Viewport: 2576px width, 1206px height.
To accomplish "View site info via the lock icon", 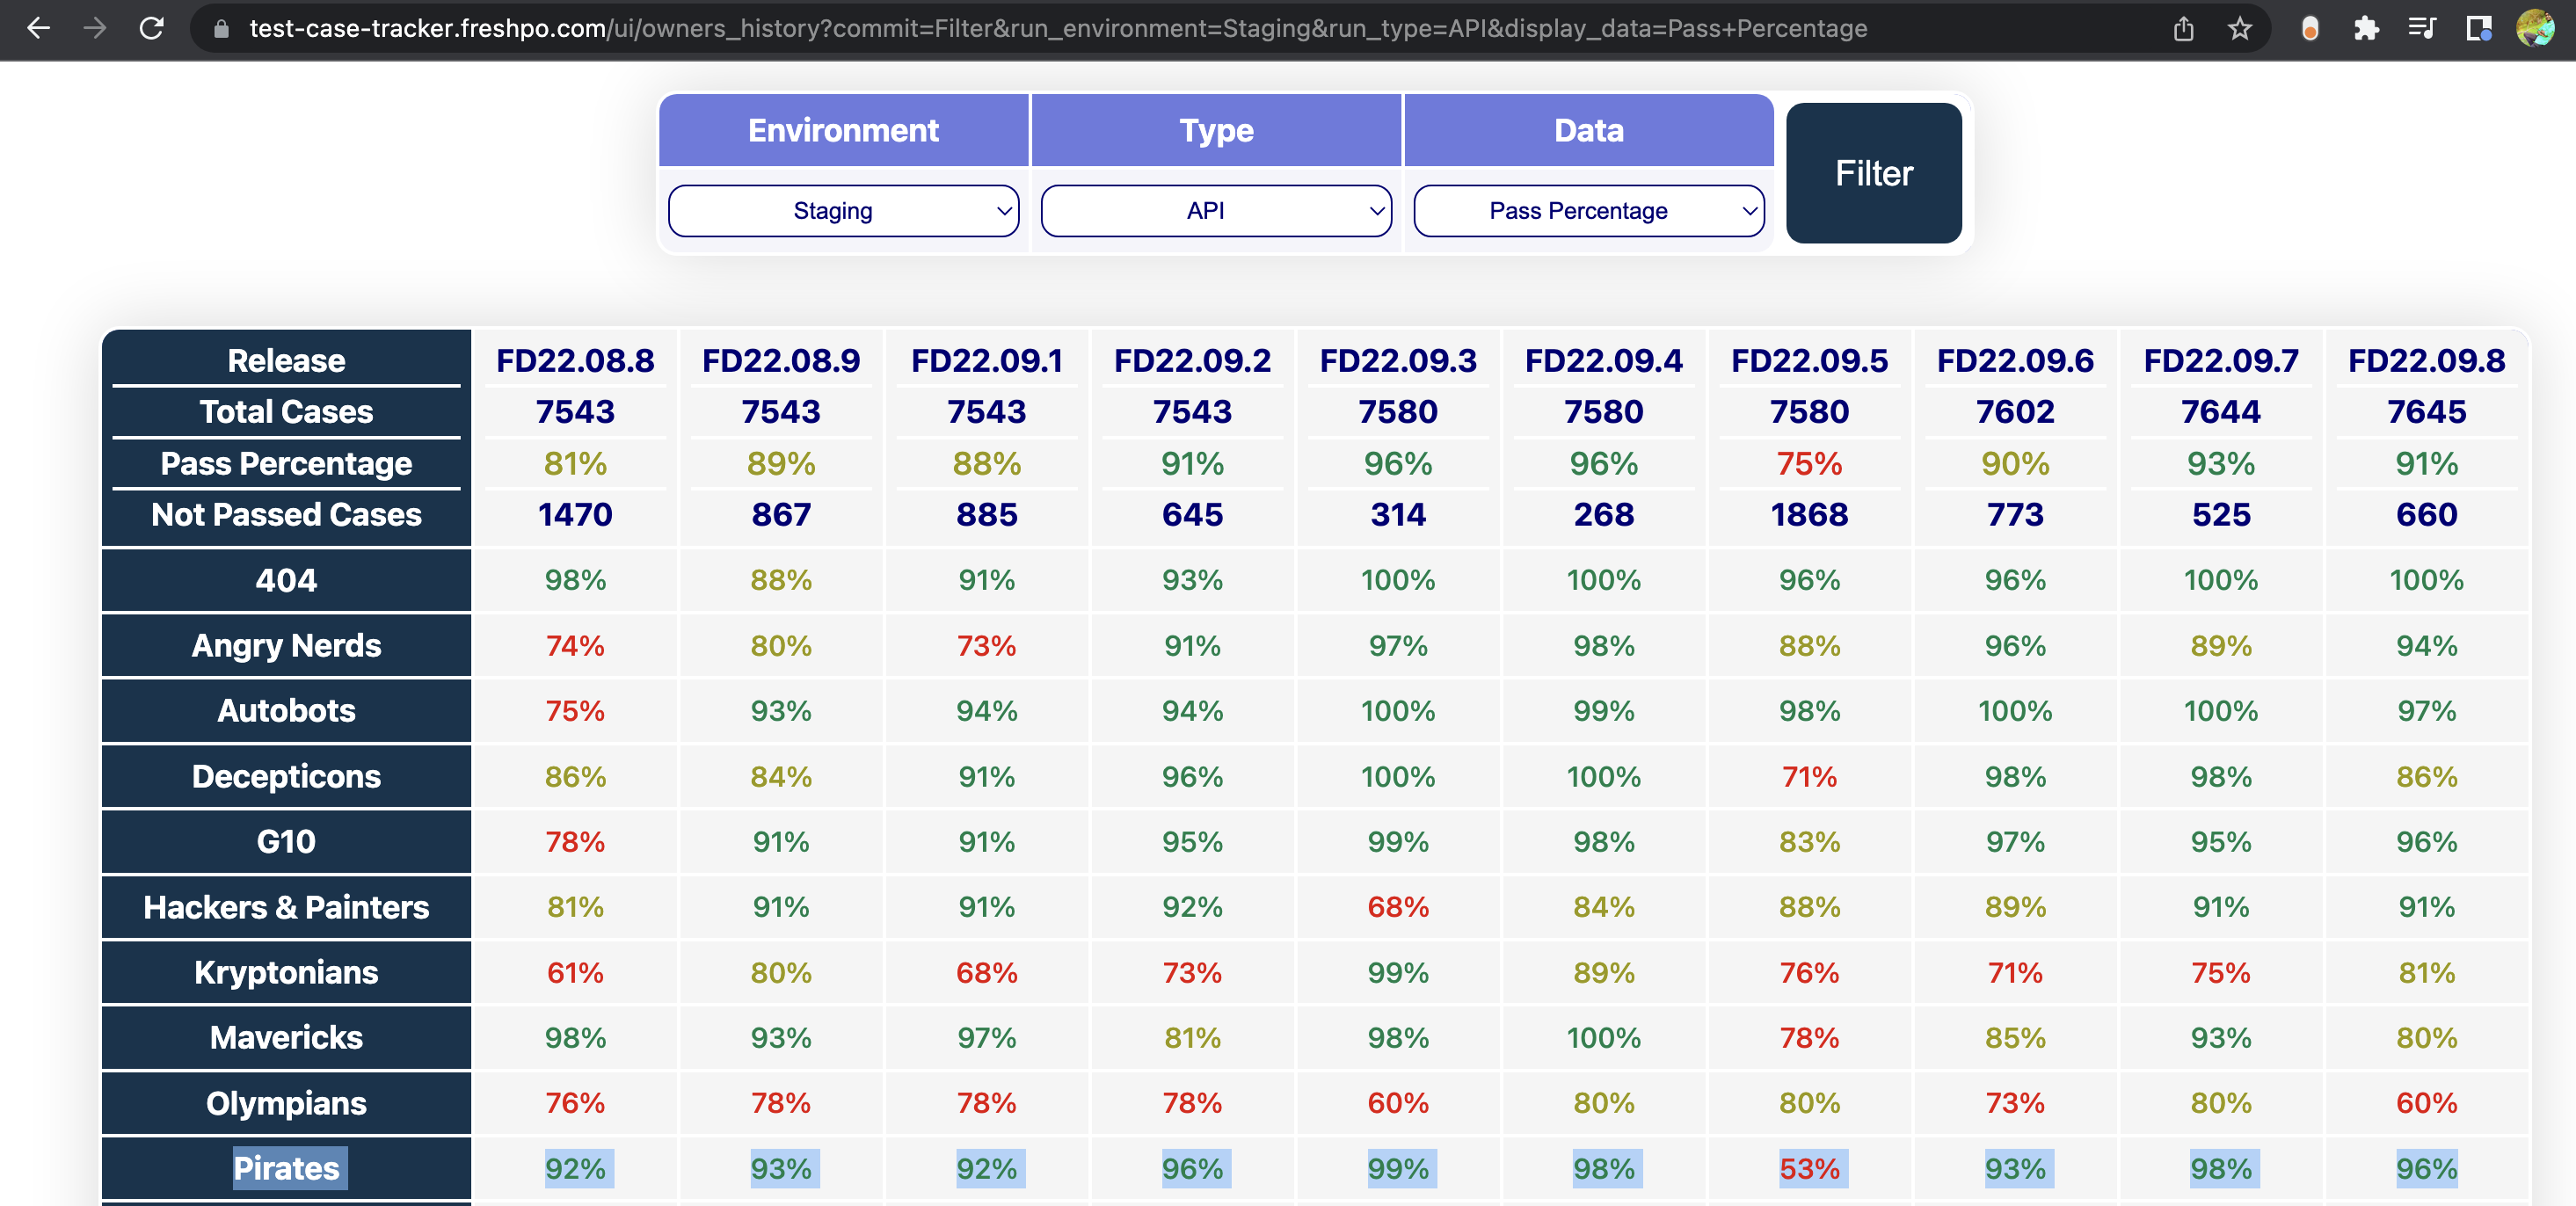I will 221,28.
